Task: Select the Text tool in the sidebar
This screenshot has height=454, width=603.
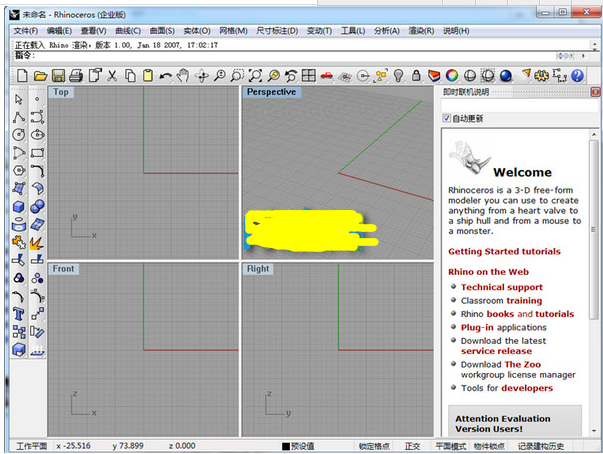Action: pyautogui.click(x=18, y=314)
